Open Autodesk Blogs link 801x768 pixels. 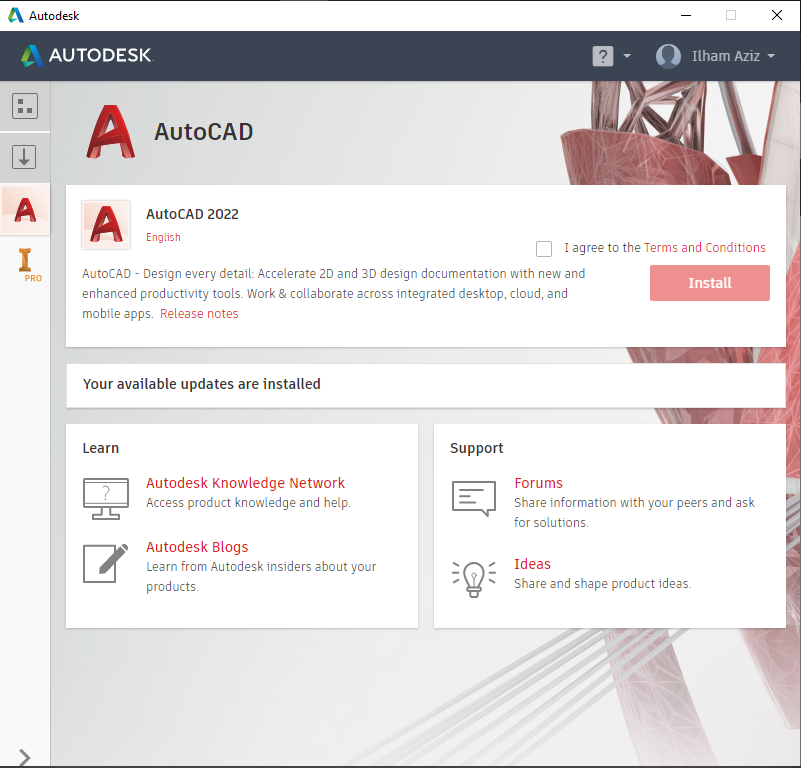click(x=197, y=547)
